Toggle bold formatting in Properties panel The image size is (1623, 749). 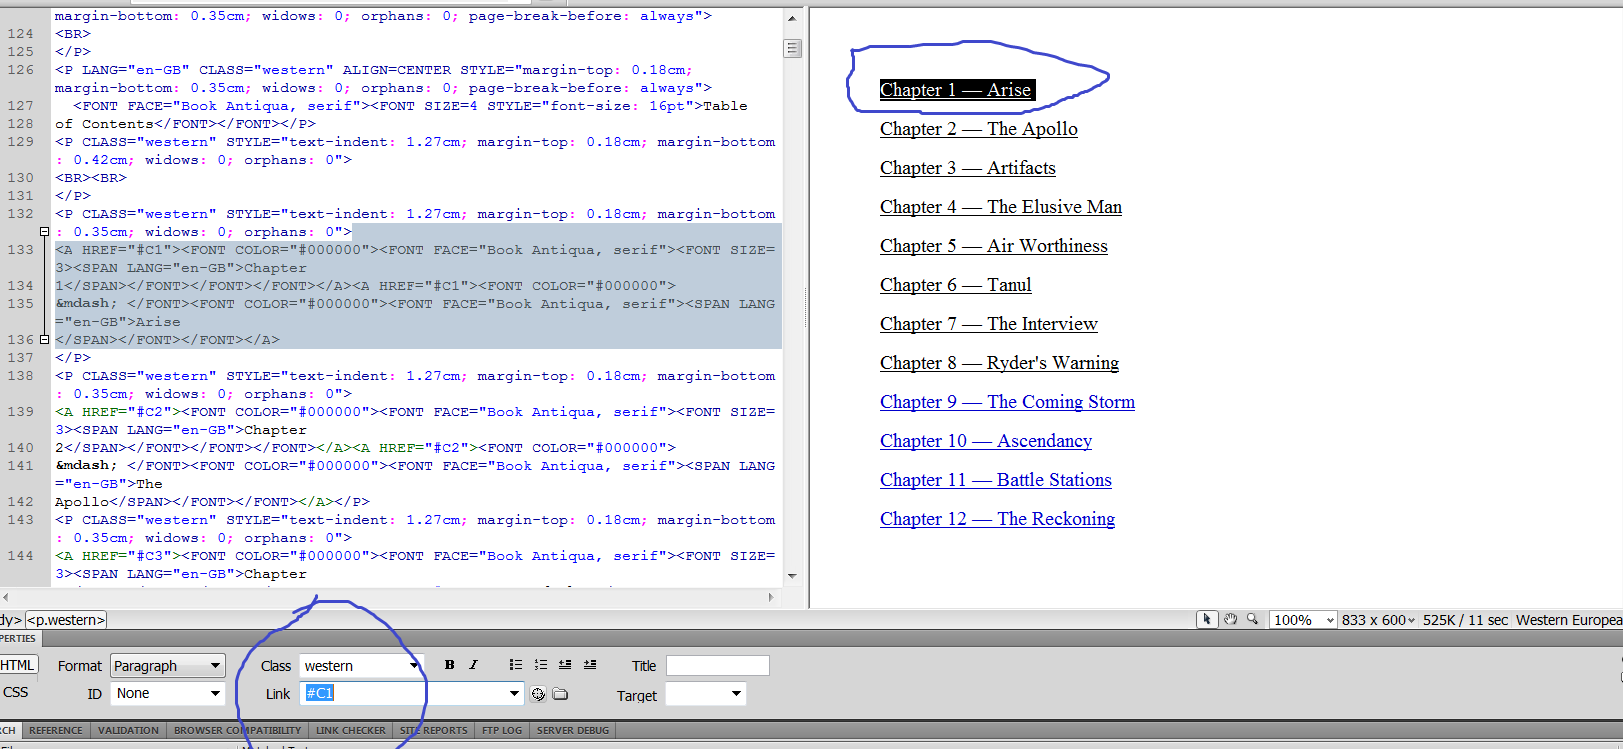pos(449,665)
